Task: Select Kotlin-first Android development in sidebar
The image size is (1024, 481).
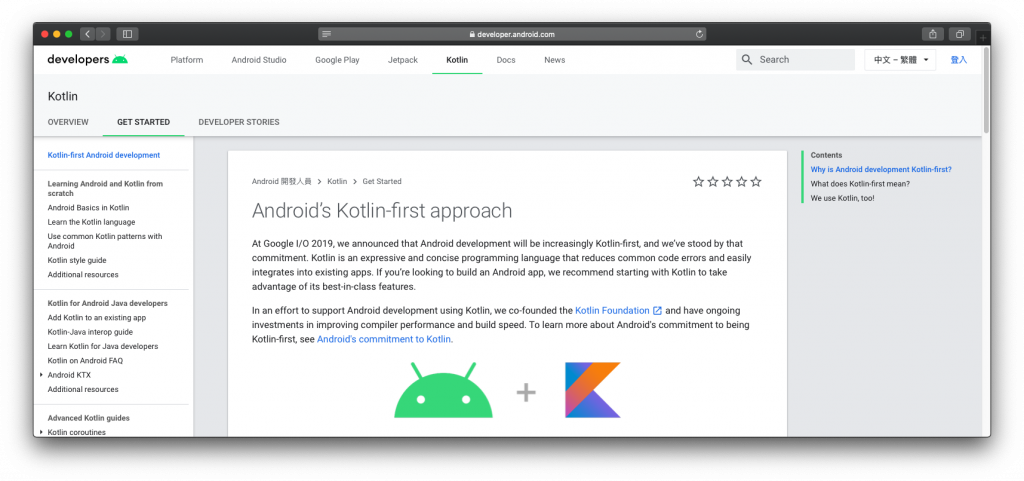Action: click(104, 155)
